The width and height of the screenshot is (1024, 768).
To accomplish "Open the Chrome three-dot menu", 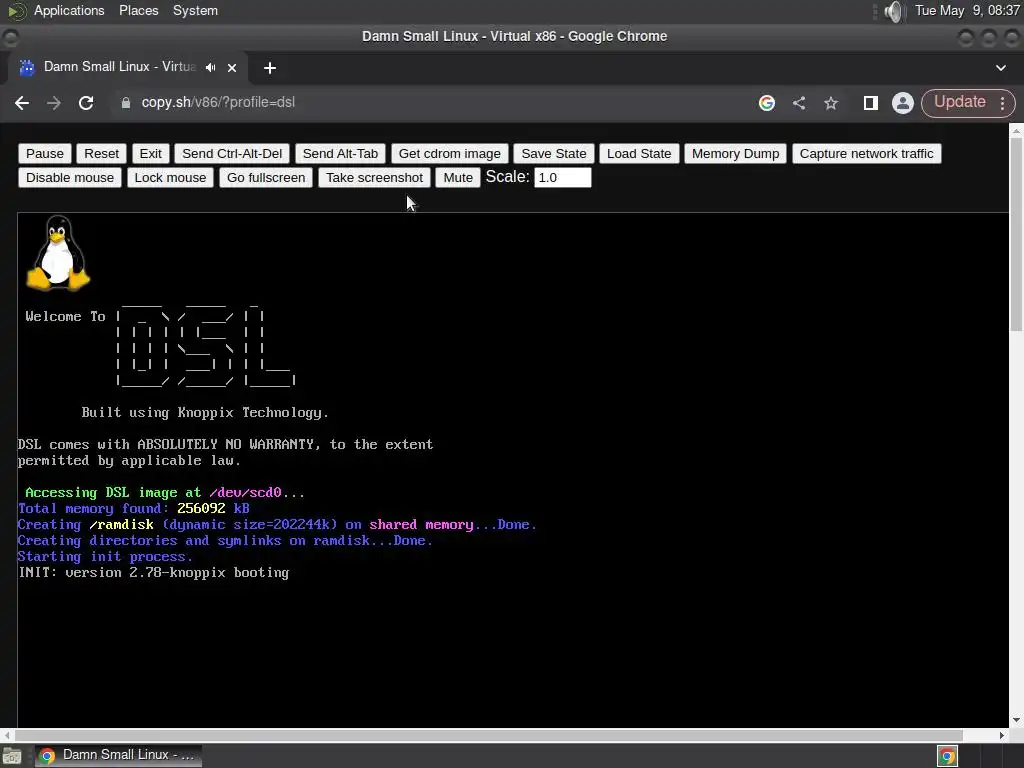I will [x=1002, y=103].
